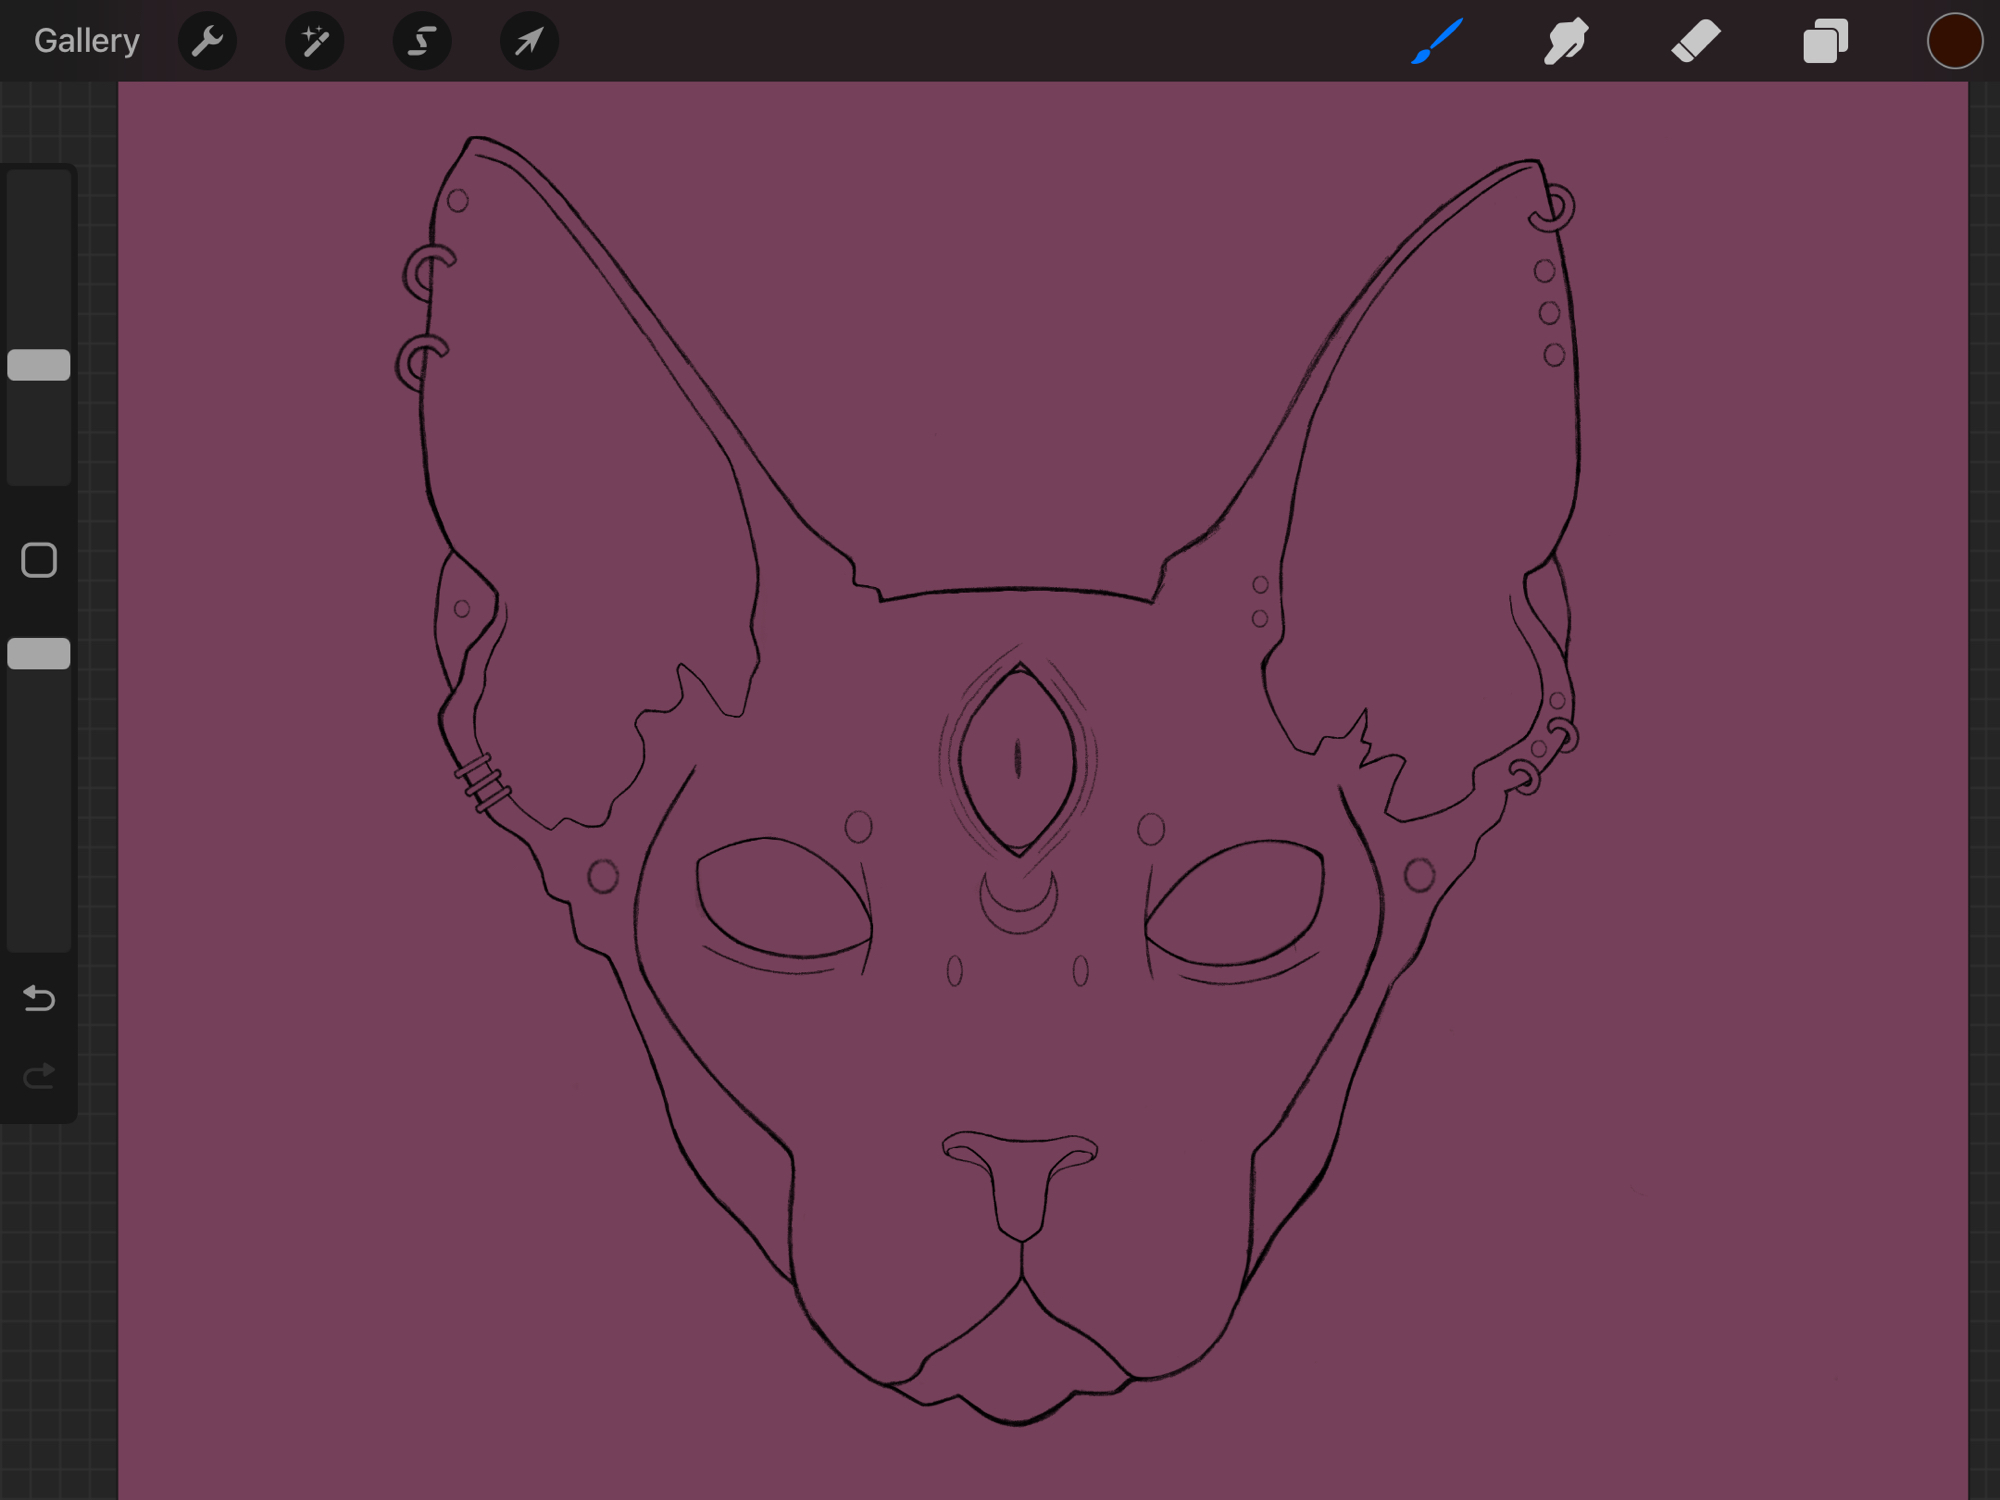Click the brush opacity slider handle
This screenshot has height=1500, width=2000.
pyautogui.click(x=39, y=654)
